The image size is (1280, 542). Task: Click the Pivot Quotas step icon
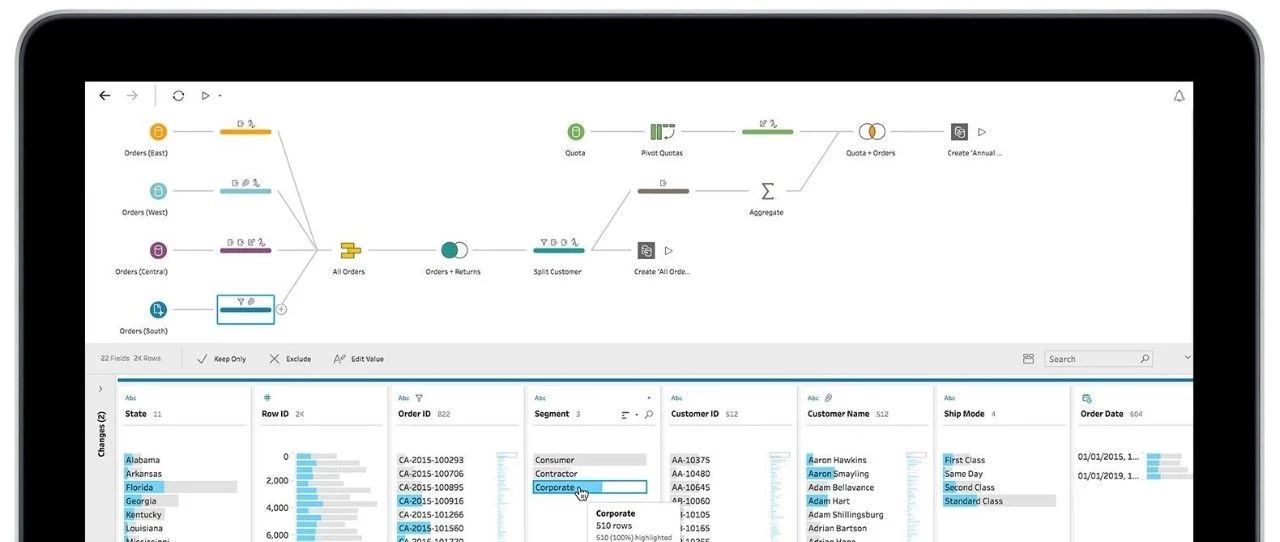tap(662, 132)
